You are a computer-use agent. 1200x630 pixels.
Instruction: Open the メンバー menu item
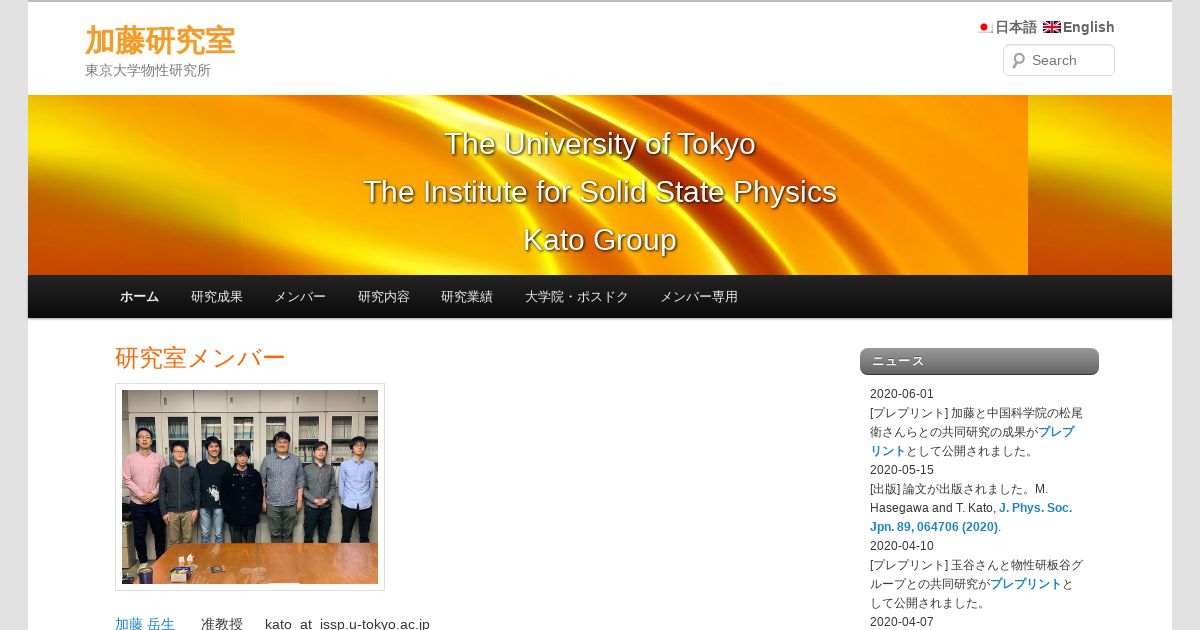(300, 297)
